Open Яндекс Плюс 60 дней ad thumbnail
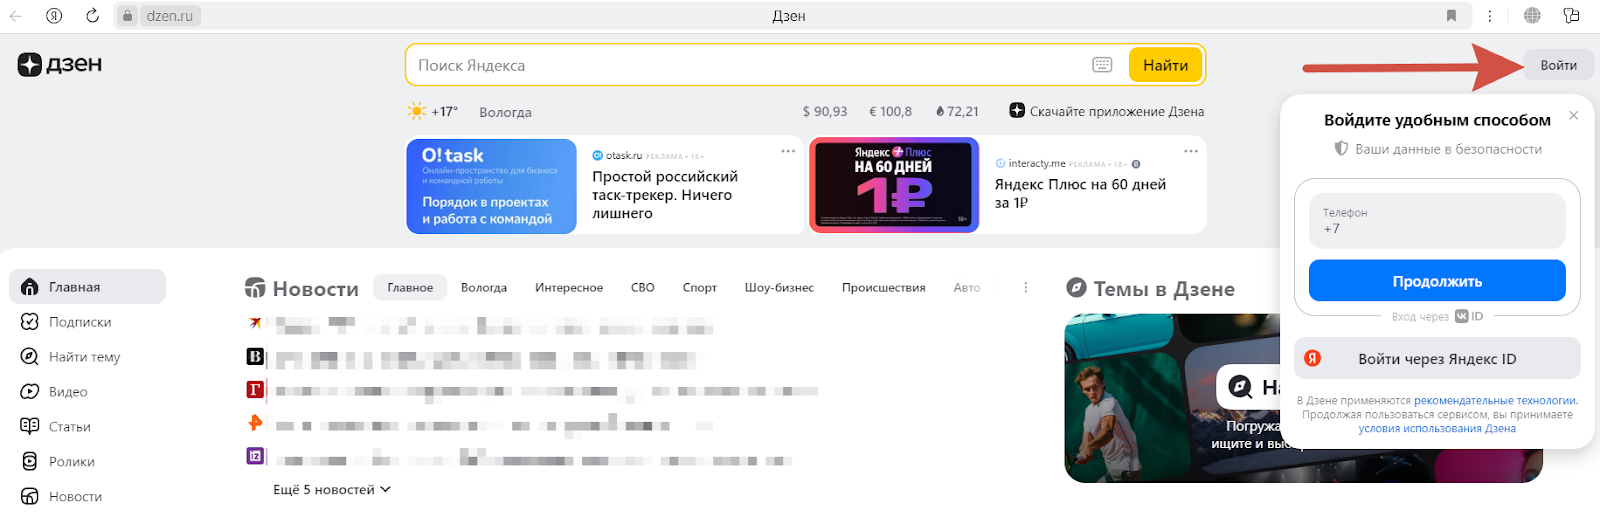The image size is (1600, 517). click(894, 185)
